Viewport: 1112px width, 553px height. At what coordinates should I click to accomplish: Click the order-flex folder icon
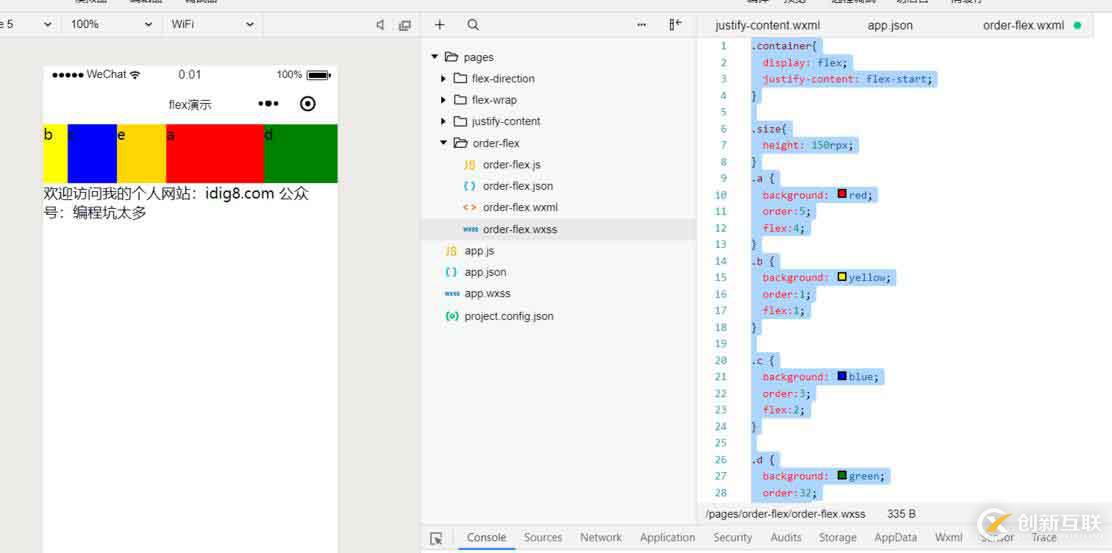click(461, 143)
